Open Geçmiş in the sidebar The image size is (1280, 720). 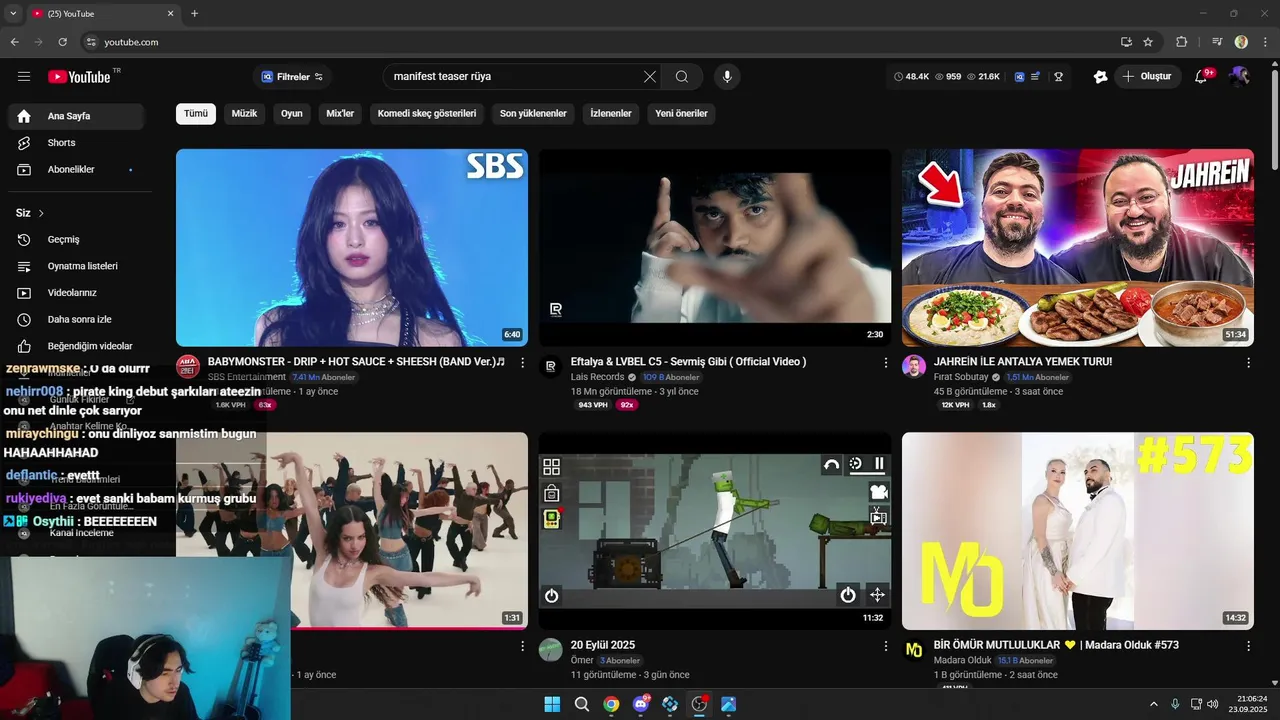[76, 240]
